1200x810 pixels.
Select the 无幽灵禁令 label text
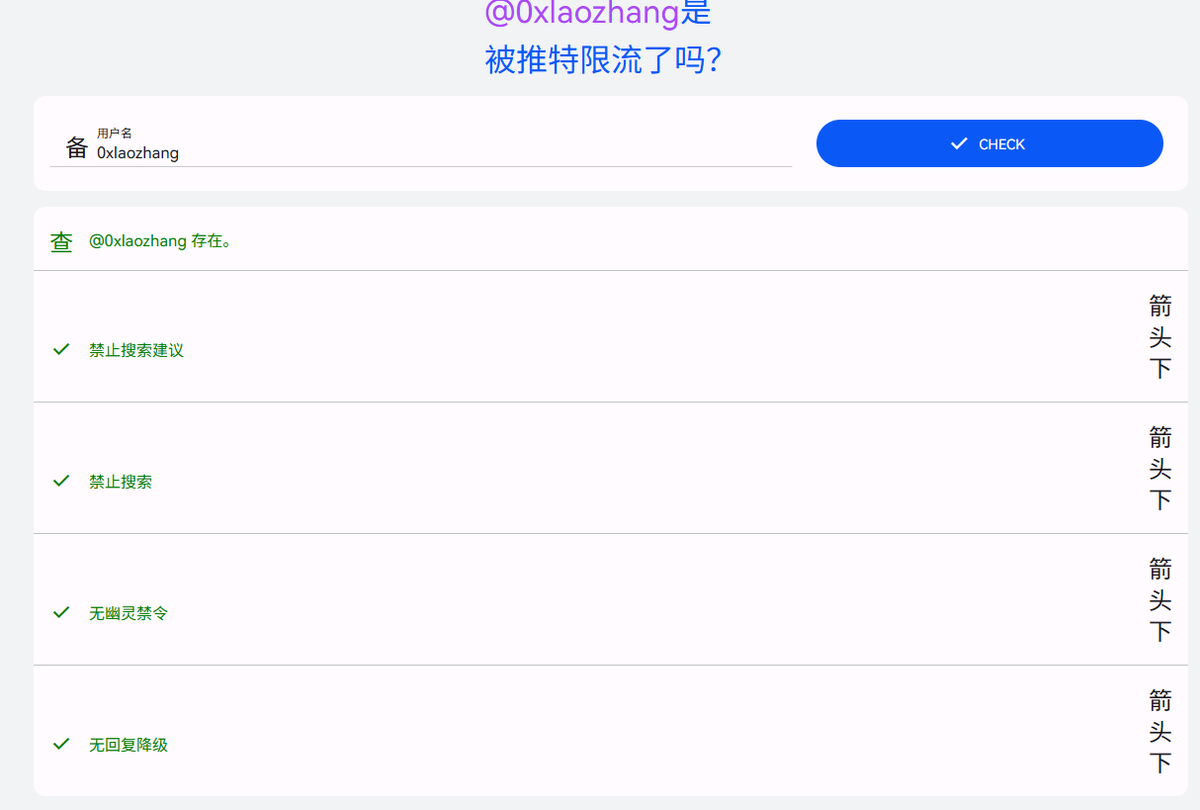point(128,613)
